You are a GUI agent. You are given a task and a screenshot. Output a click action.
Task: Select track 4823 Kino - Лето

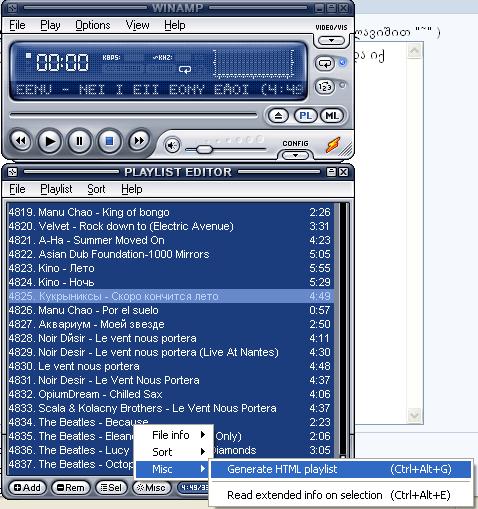click(x=170, y=268)
